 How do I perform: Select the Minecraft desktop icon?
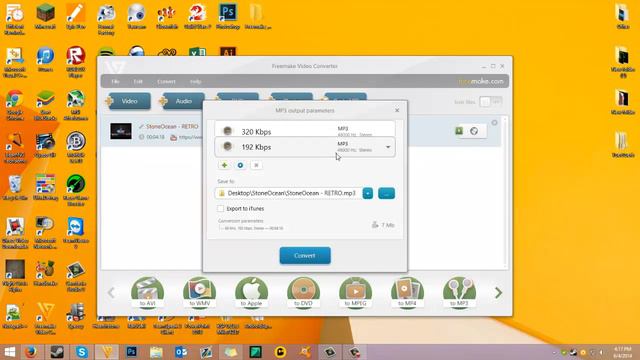coord(45,17)
